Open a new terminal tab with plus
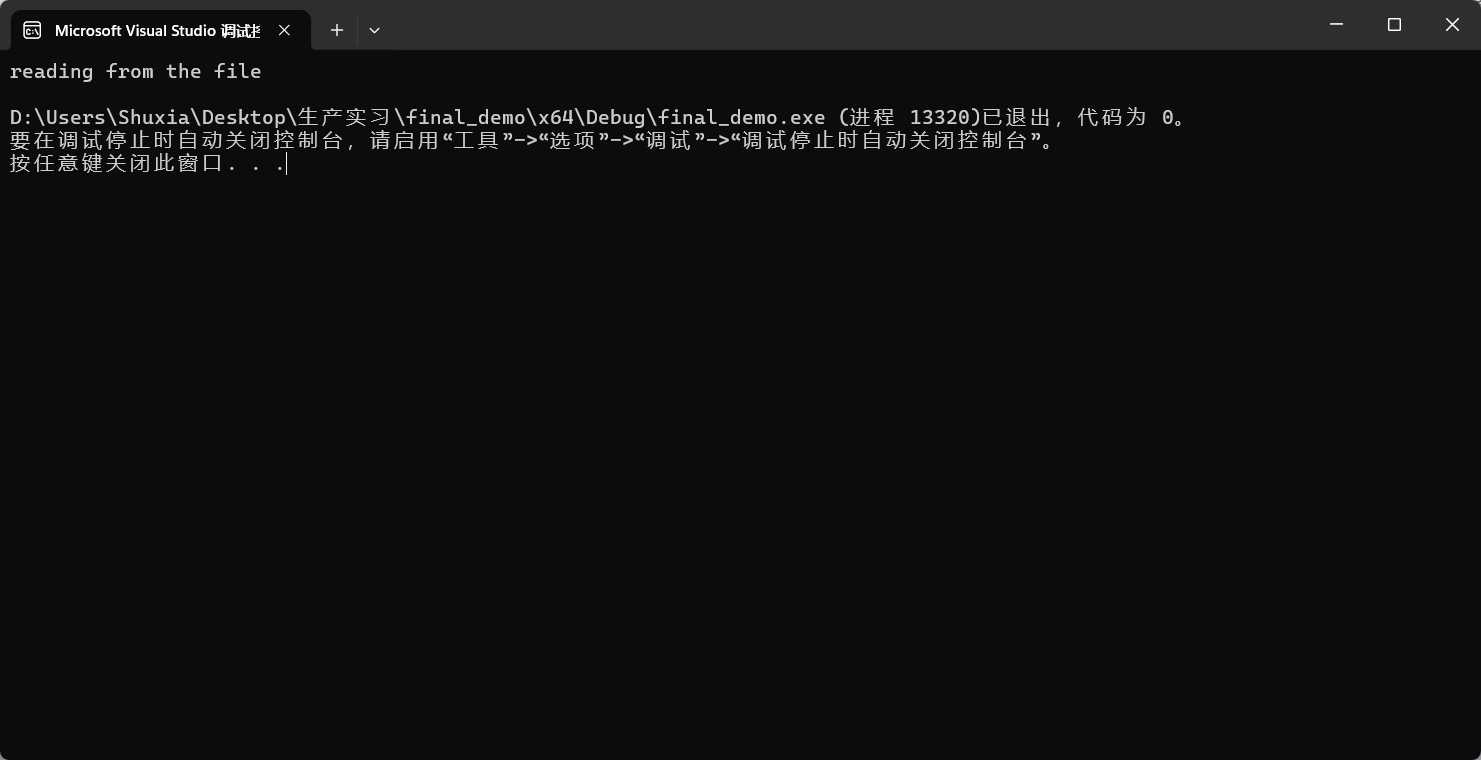 (x=337, y=30)
